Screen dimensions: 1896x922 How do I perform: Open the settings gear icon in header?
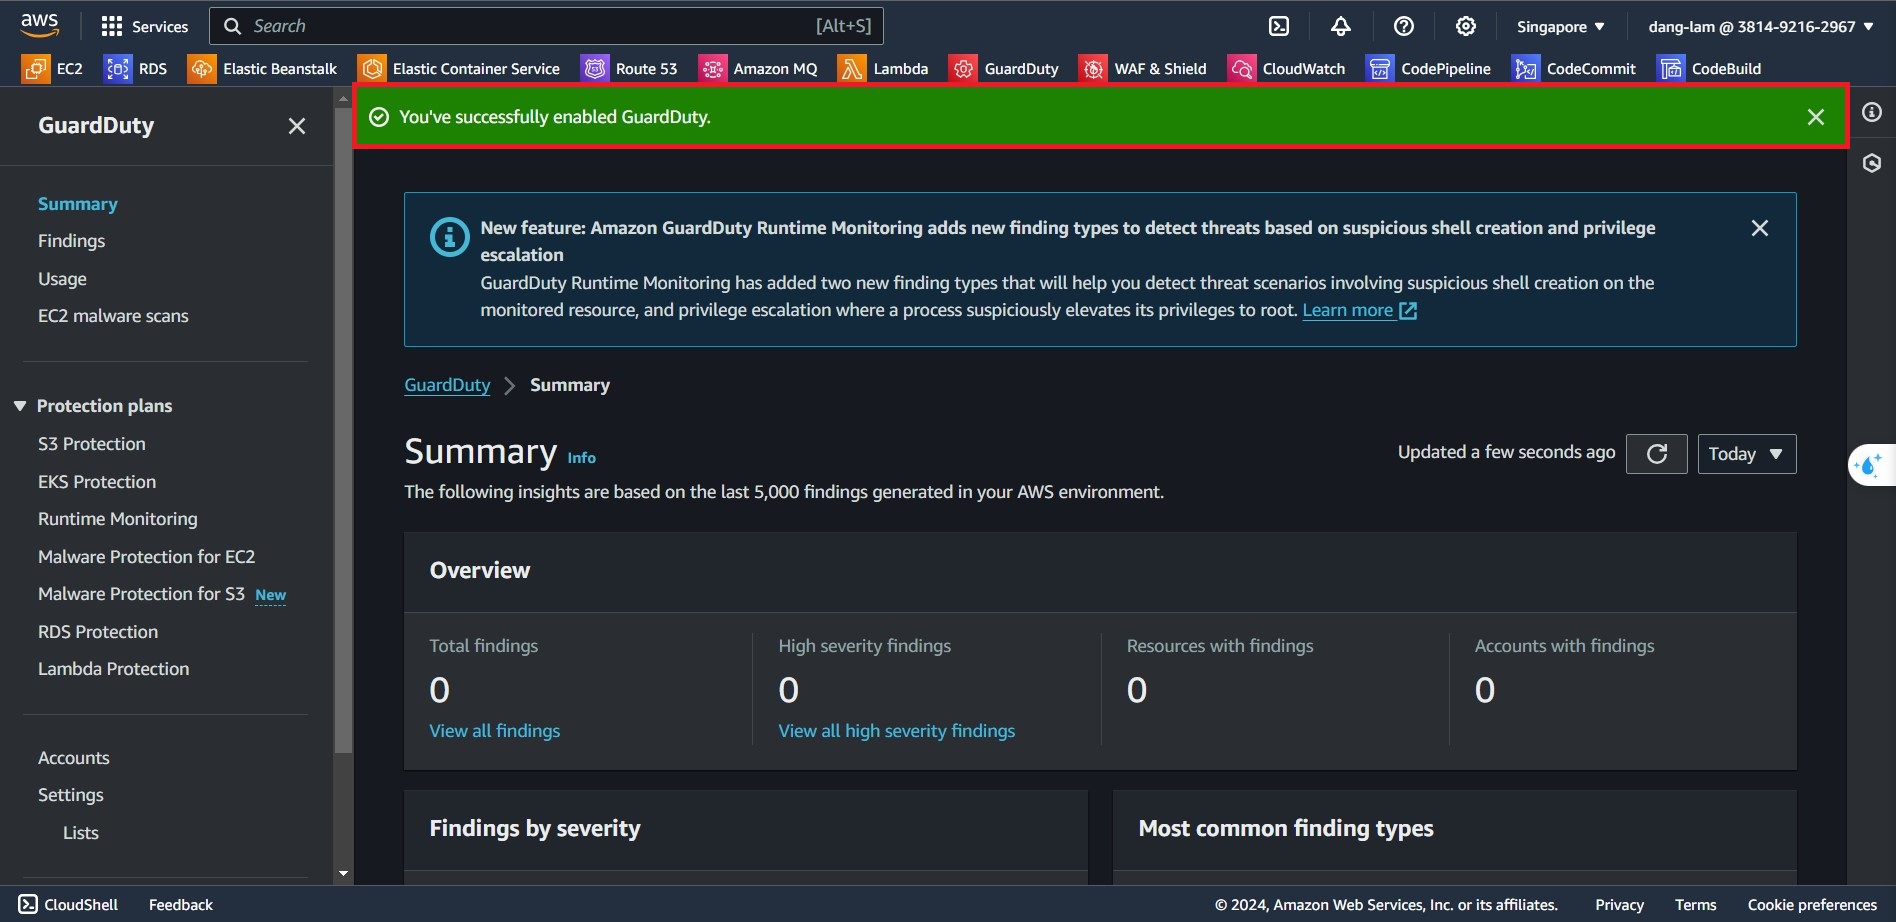coord(1466,27)
